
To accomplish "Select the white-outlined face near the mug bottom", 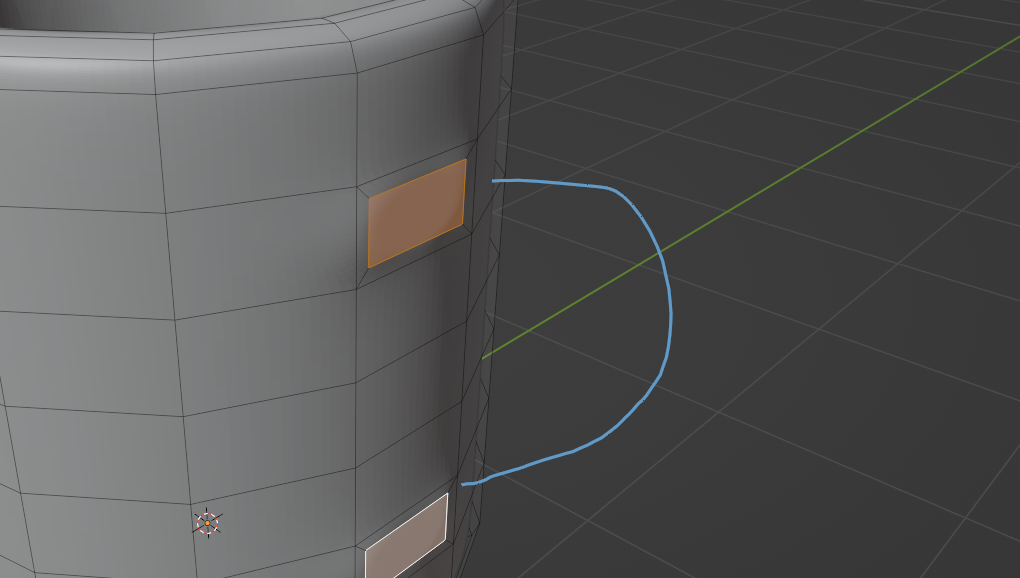I will [407, 537].
